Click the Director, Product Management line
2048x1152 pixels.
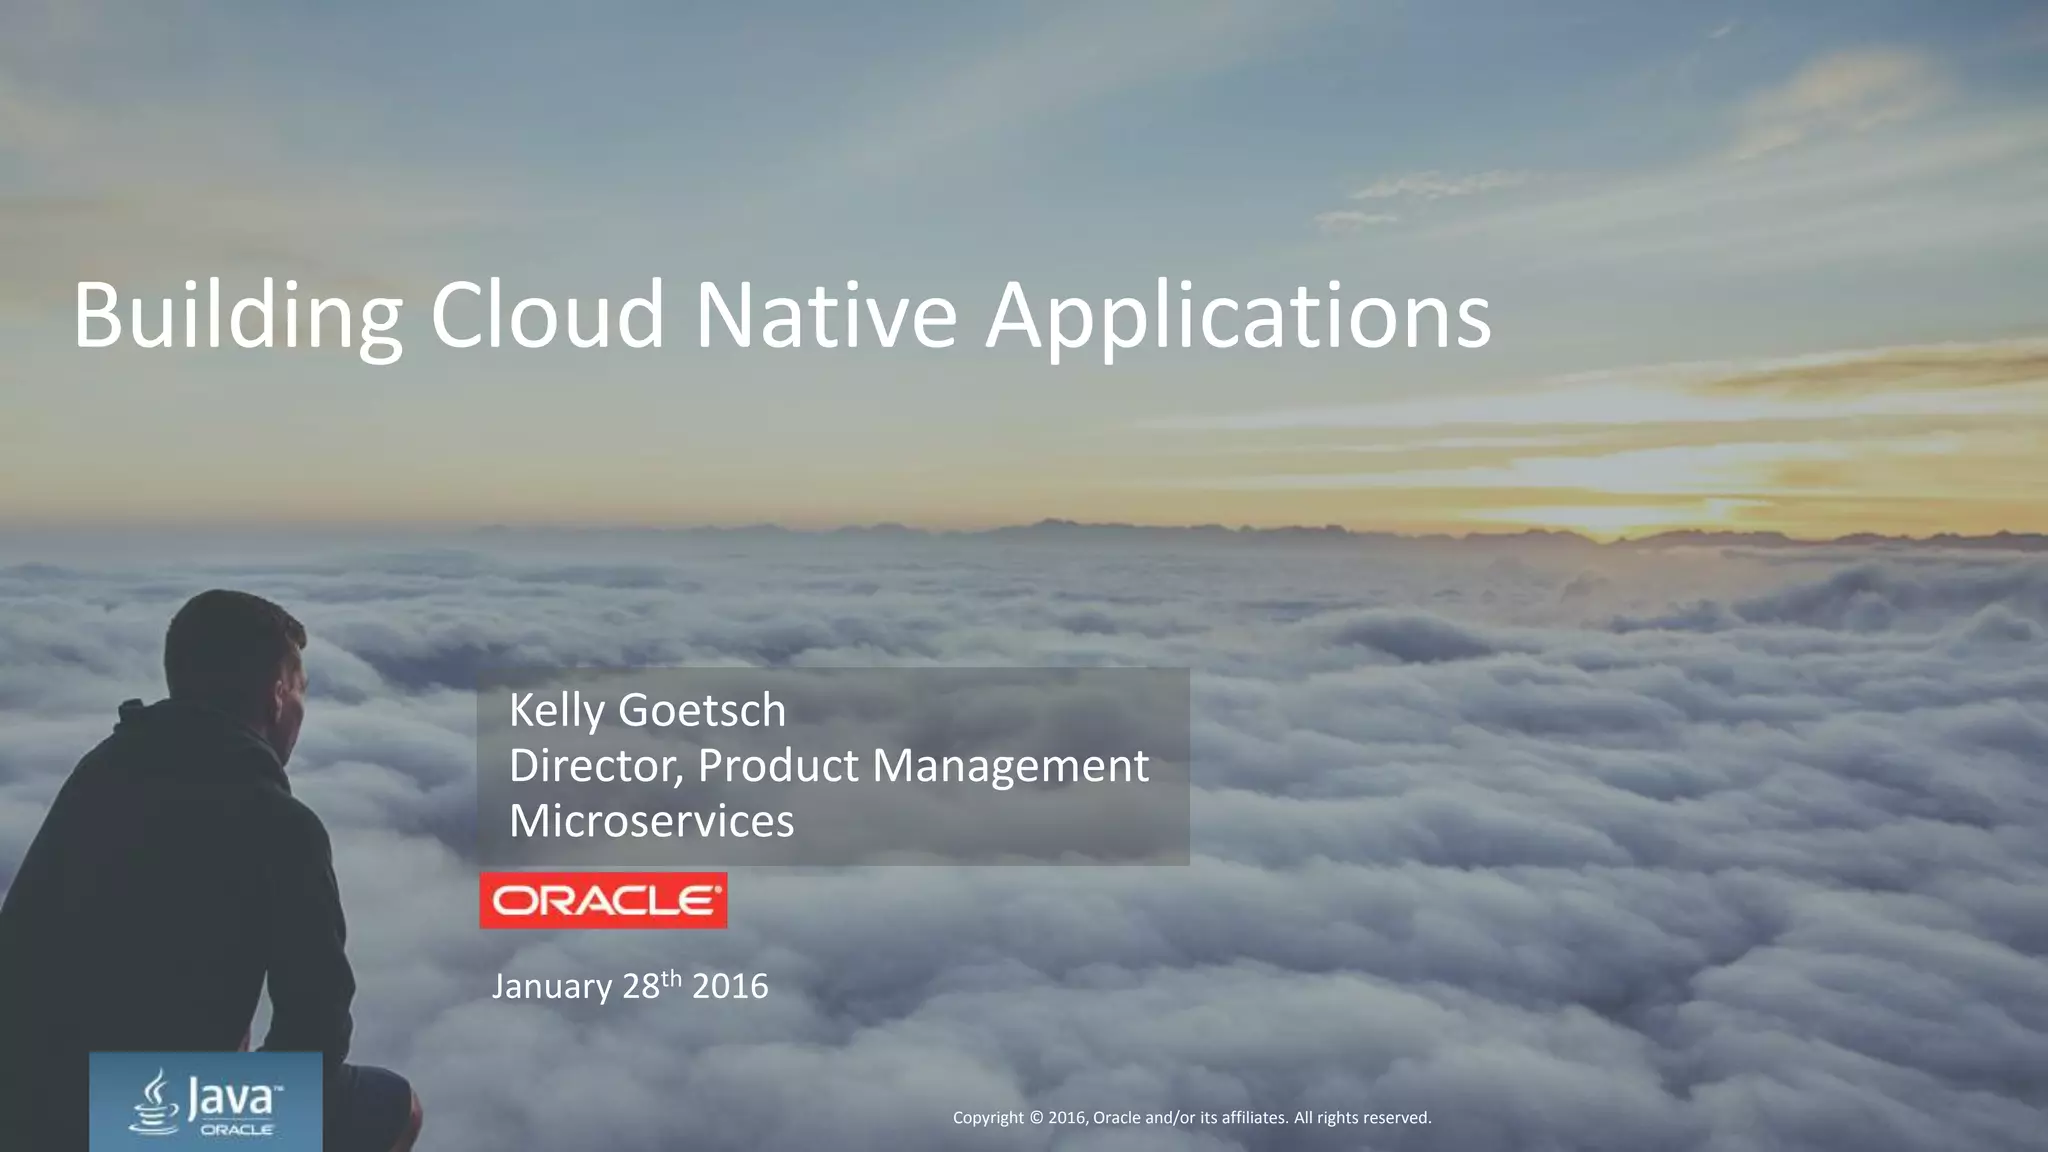click(x=829, y=766)
